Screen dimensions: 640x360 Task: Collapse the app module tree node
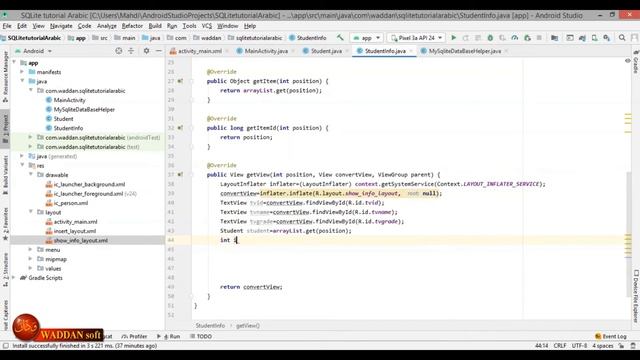click(15, 62)
